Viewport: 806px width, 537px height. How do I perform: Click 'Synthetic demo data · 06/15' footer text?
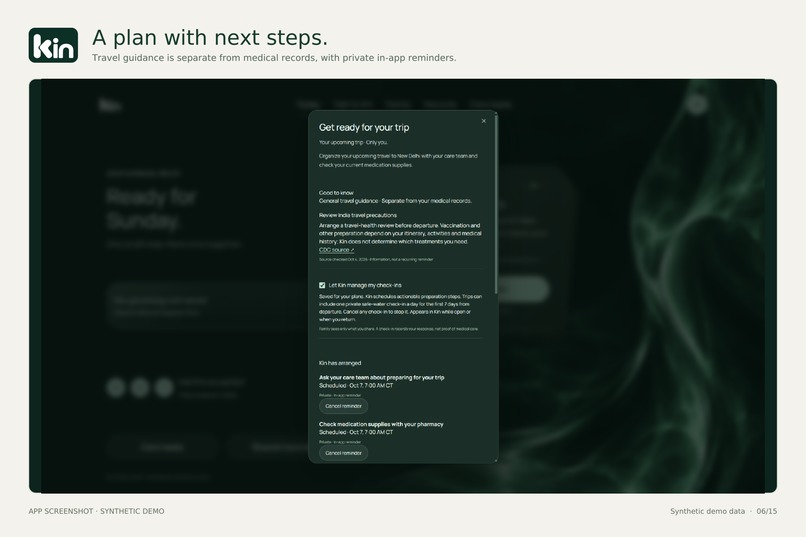click(x=723, y=511)
